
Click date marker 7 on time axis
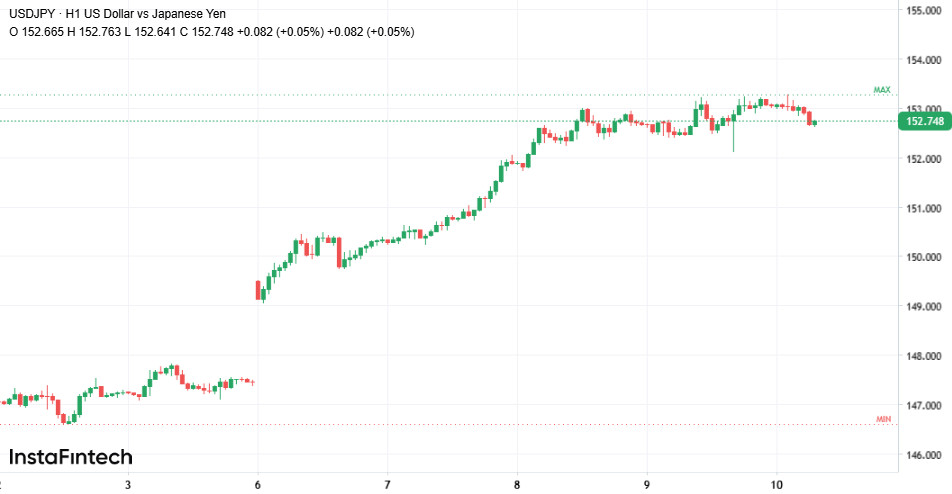(387, 484)
